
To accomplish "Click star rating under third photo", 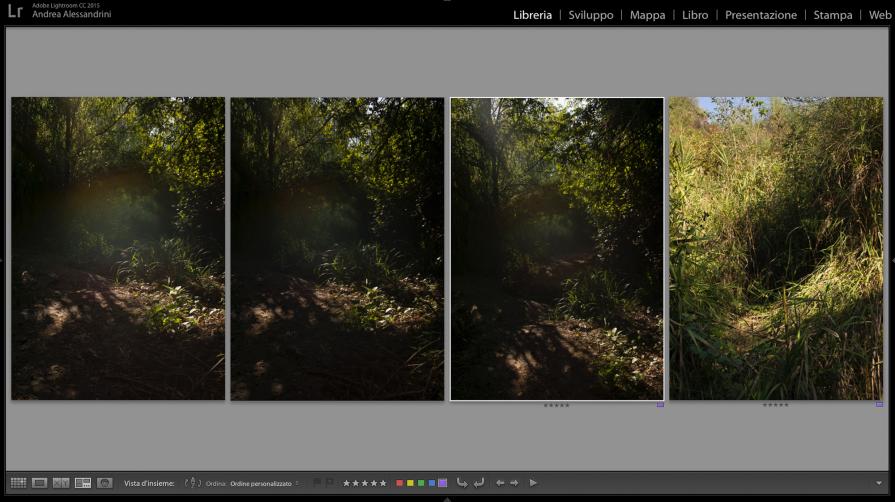I will point(557,405).
